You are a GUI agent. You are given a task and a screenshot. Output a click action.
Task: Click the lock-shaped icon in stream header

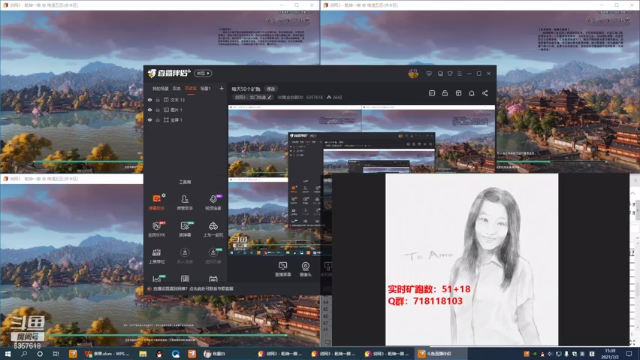445,93
